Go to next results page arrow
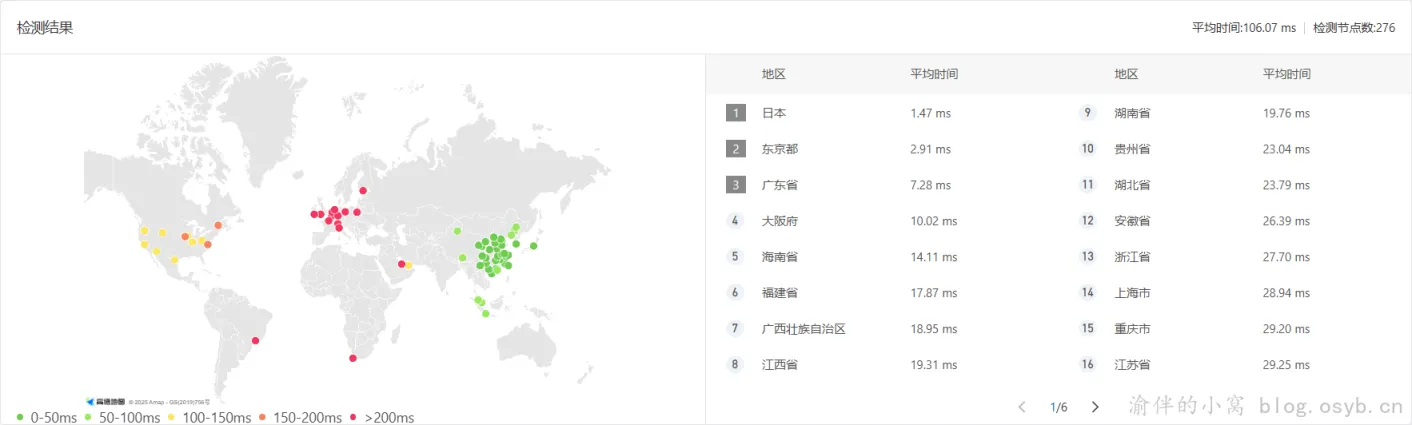Image resolution: width=1412 pixels, height=425 pixels. [x=1095, y=407]
